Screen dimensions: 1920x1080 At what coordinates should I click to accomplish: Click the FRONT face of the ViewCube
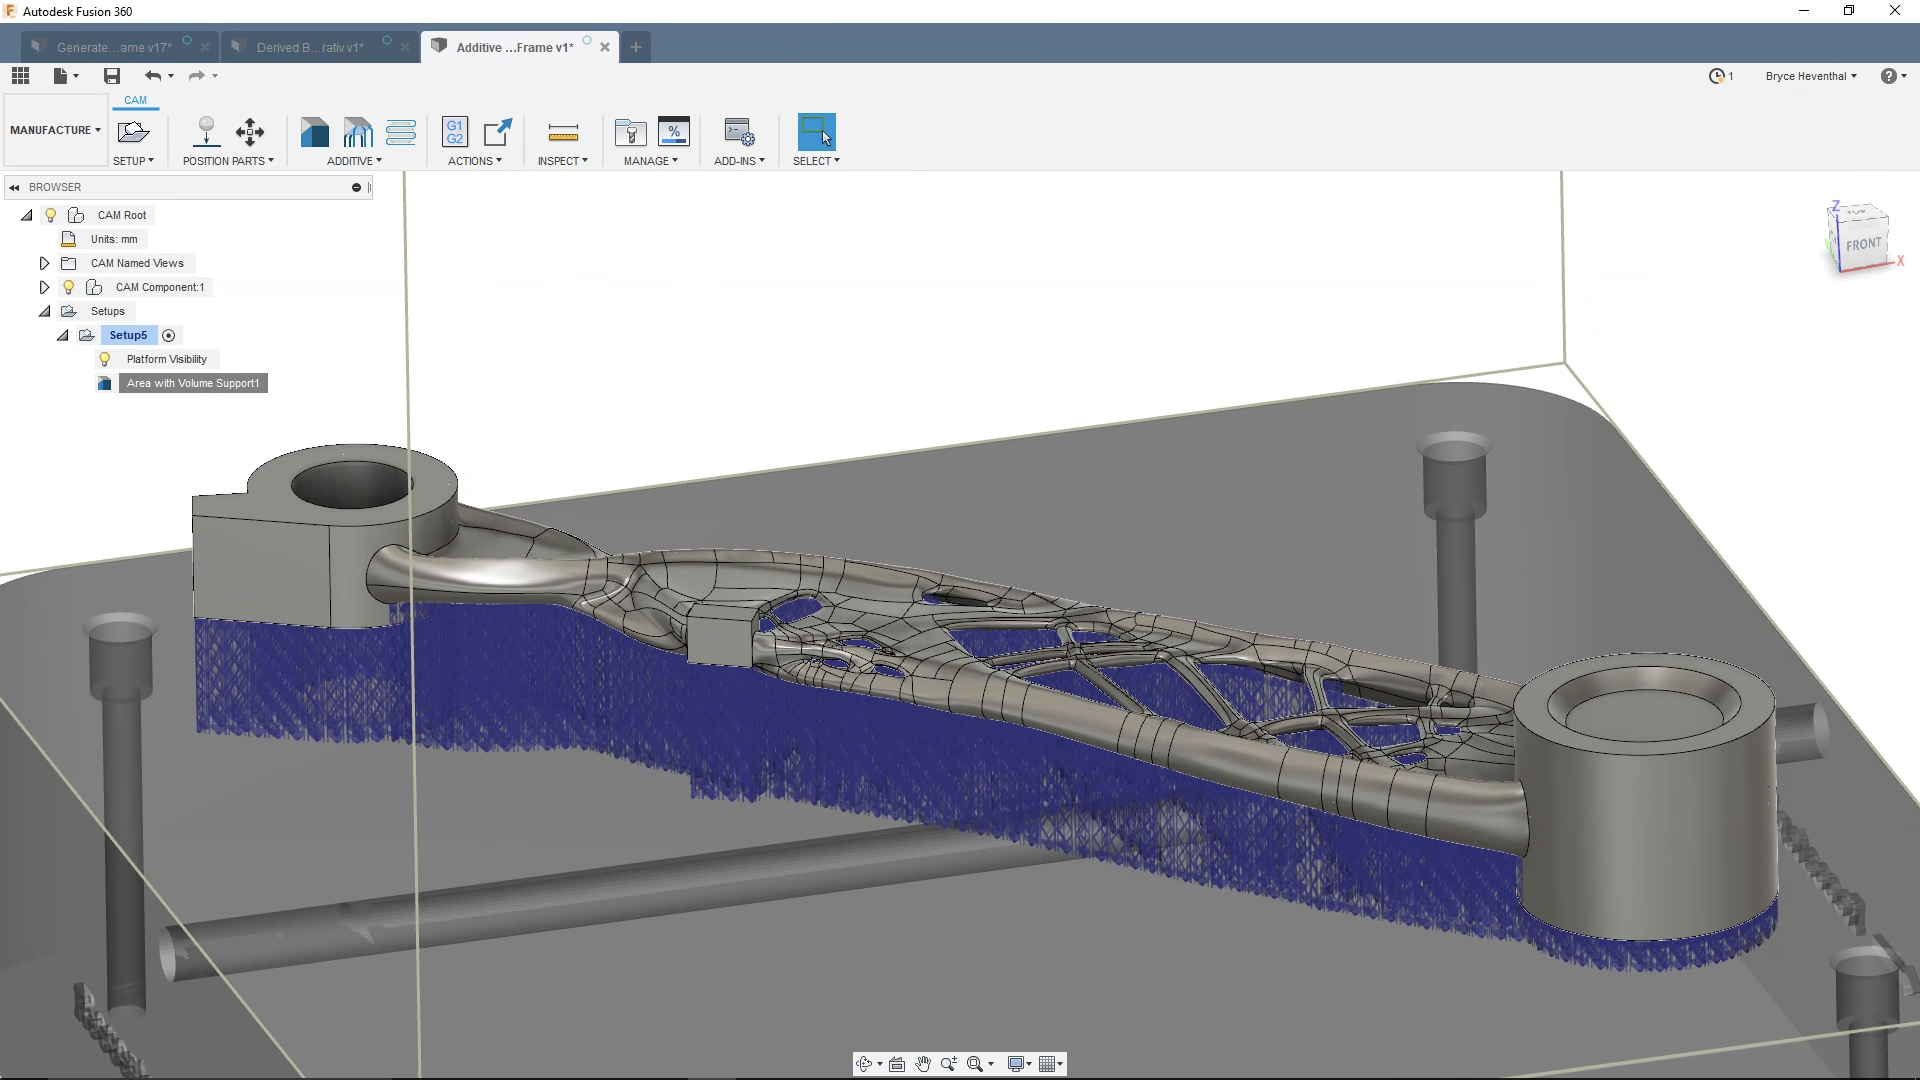(x=1862, y=245)
